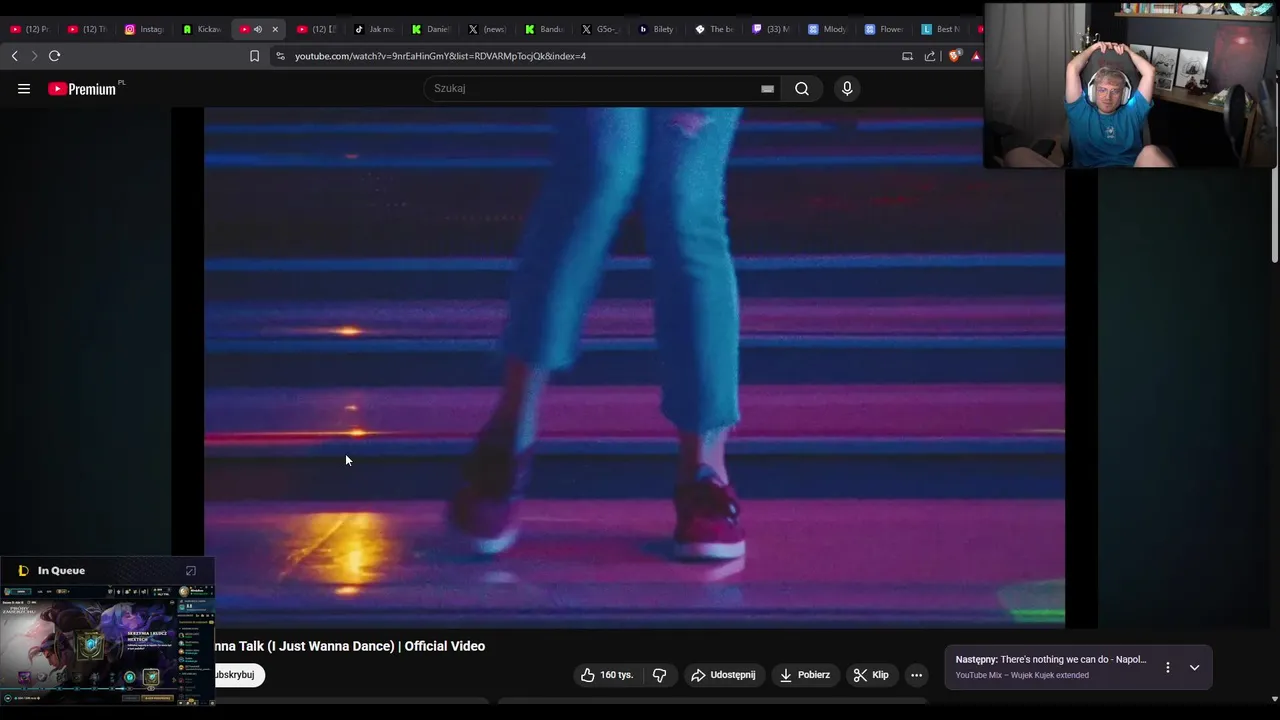Click the 'In Queue' label in League overlay
Viewport: 1280px width, 720px height.
click(61, 571)
